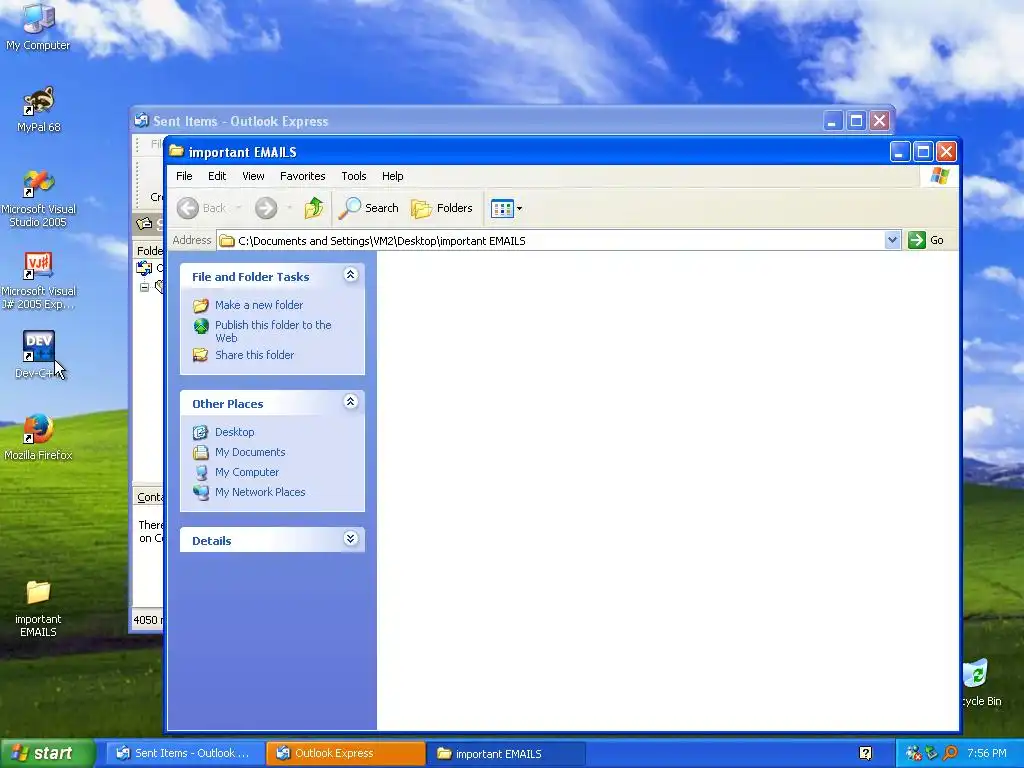This screenshot has height=768, width=1024.
Task: Click the Go button
Action: point(926,240)
